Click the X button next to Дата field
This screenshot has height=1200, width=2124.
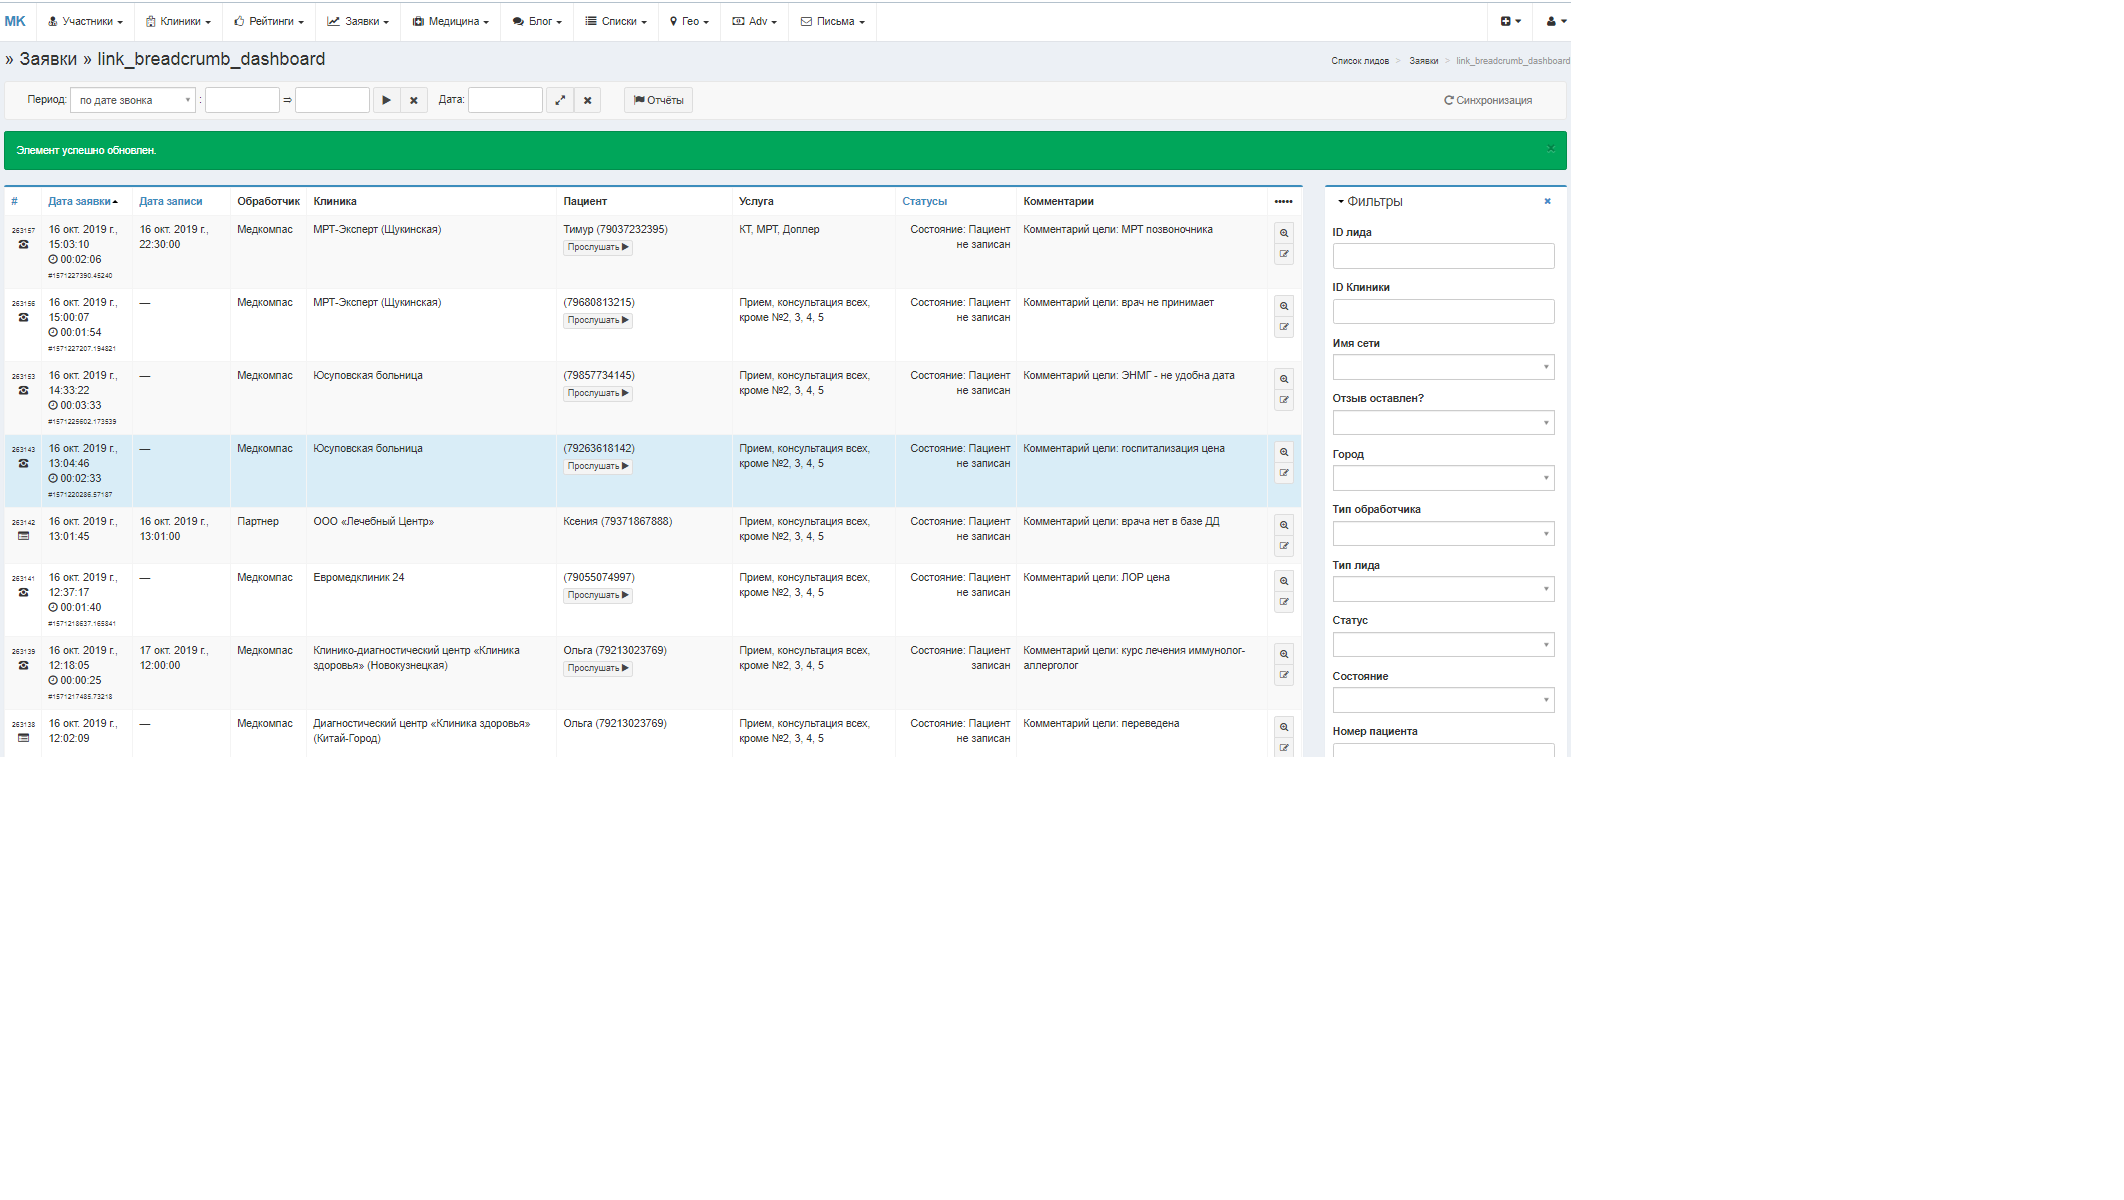click(x=588, y=100)
